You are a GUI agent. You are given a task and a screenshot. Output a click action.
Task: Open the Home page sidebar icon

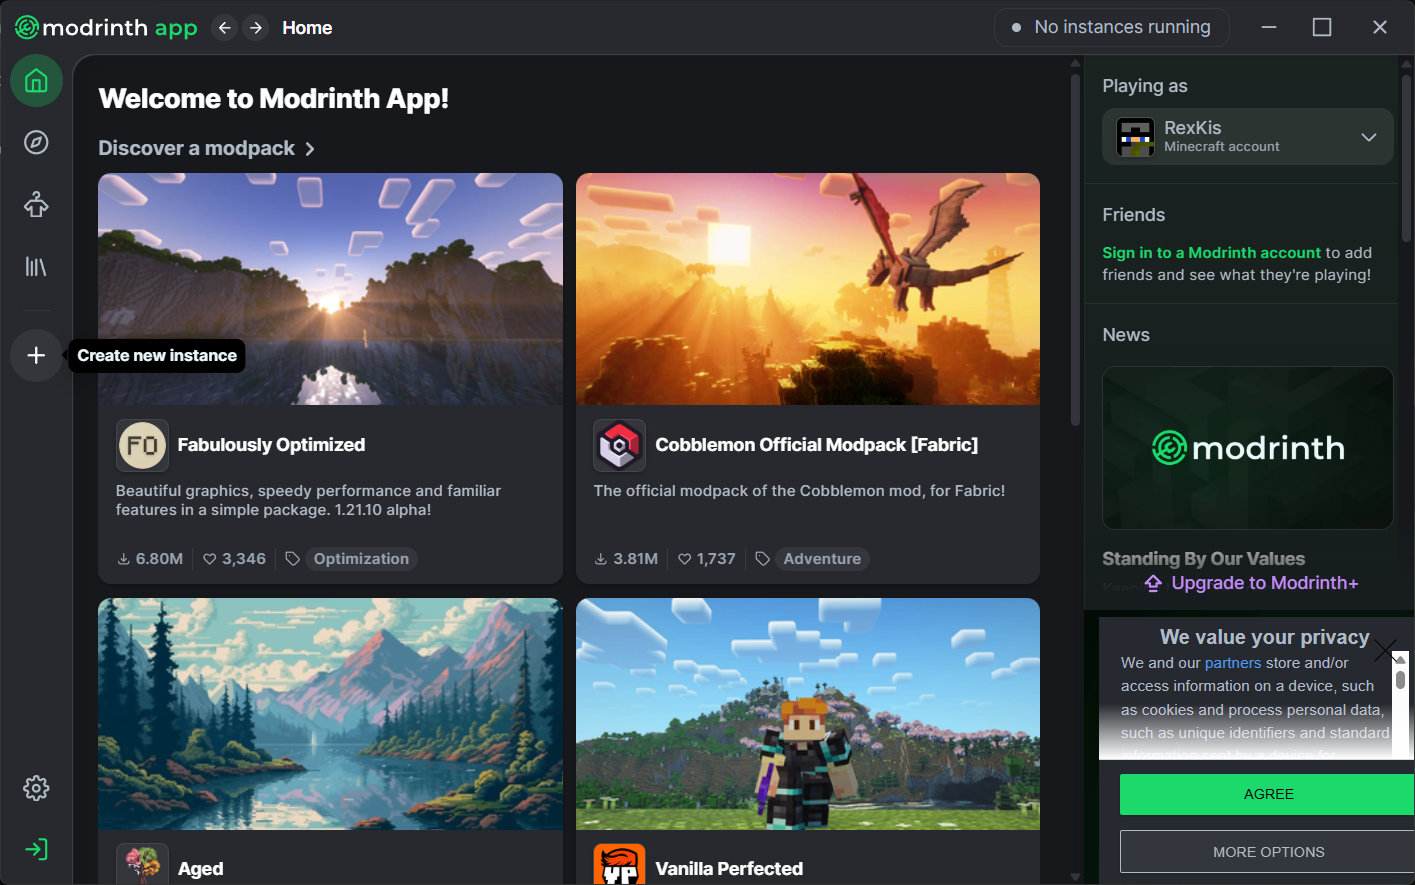[x=36, y=81]
